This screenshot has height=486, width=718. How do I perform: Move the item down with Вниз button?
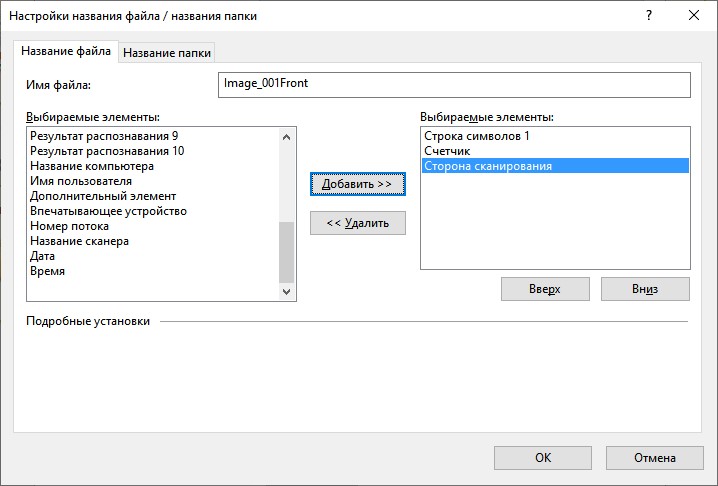645,289
